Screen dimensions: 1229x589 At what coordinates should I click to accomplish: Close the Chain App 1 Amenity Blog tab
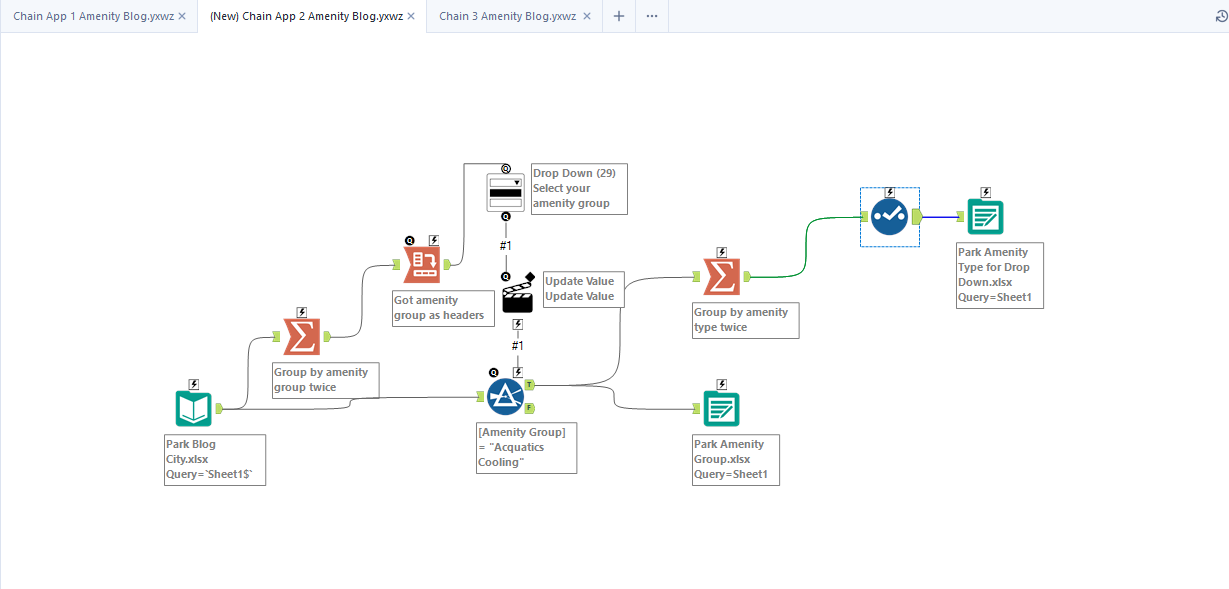[182, 16]
